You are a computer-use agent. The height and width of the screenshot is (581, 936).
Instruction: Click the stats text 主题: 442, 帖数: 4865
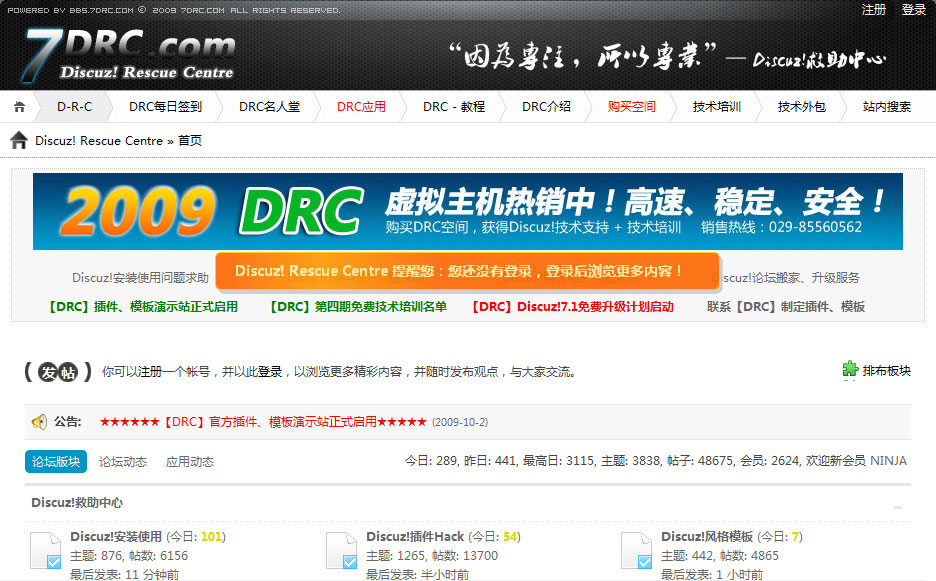719,556
